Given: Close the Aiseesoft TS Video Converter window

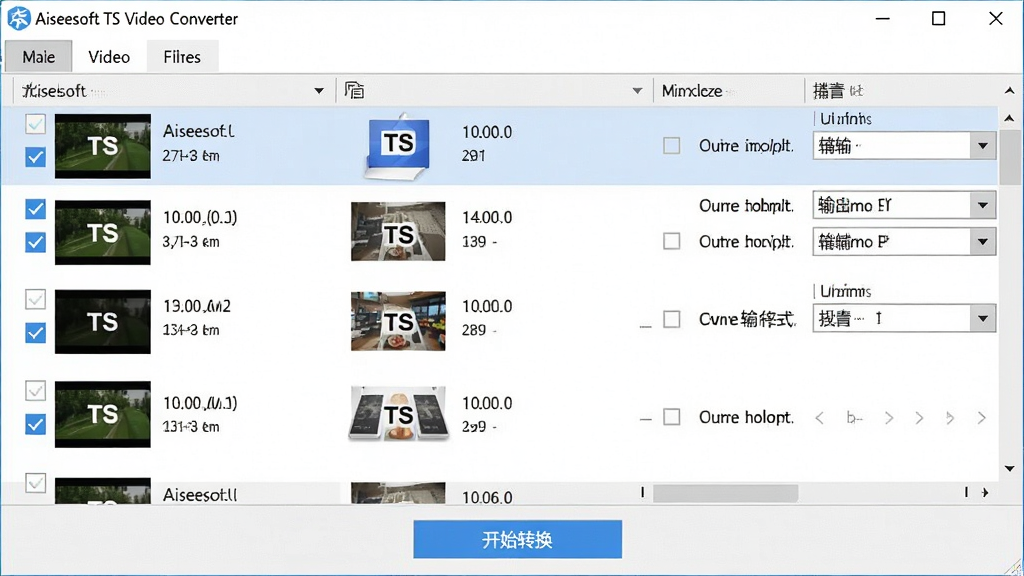Looking at the screenshot, I should coord(995,18).
